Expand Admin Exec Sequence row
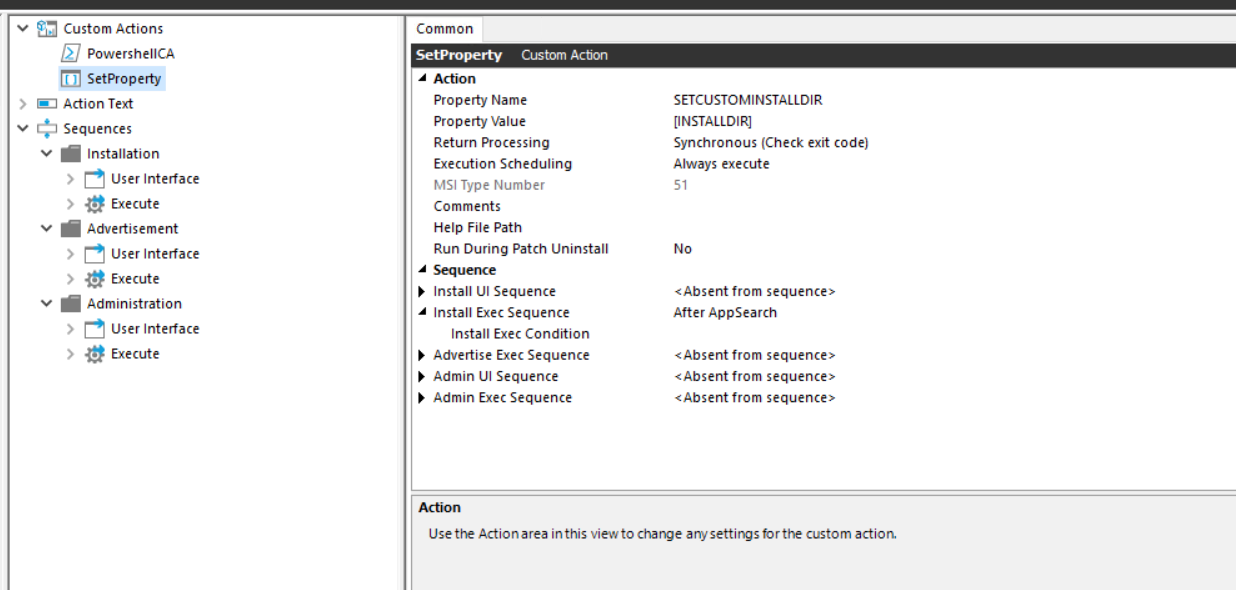 click(x=423, y=398)
